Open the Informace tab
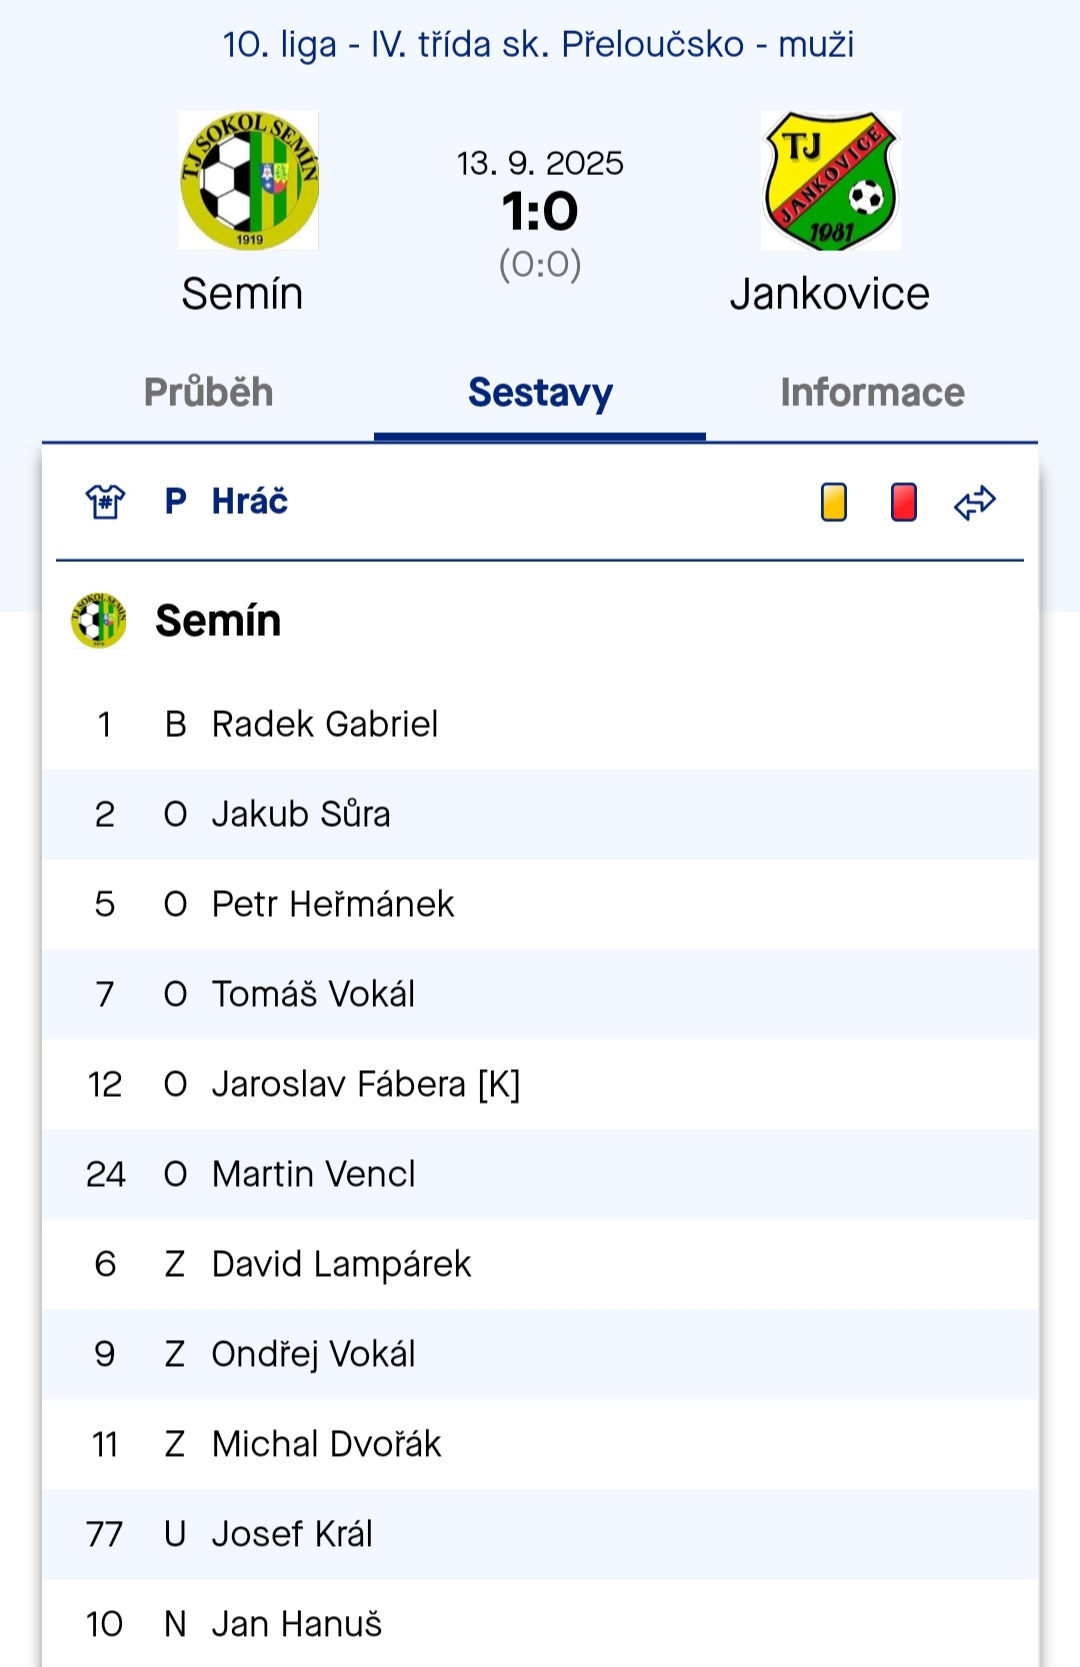1080x1667 pixels. (x=873, y=392)
